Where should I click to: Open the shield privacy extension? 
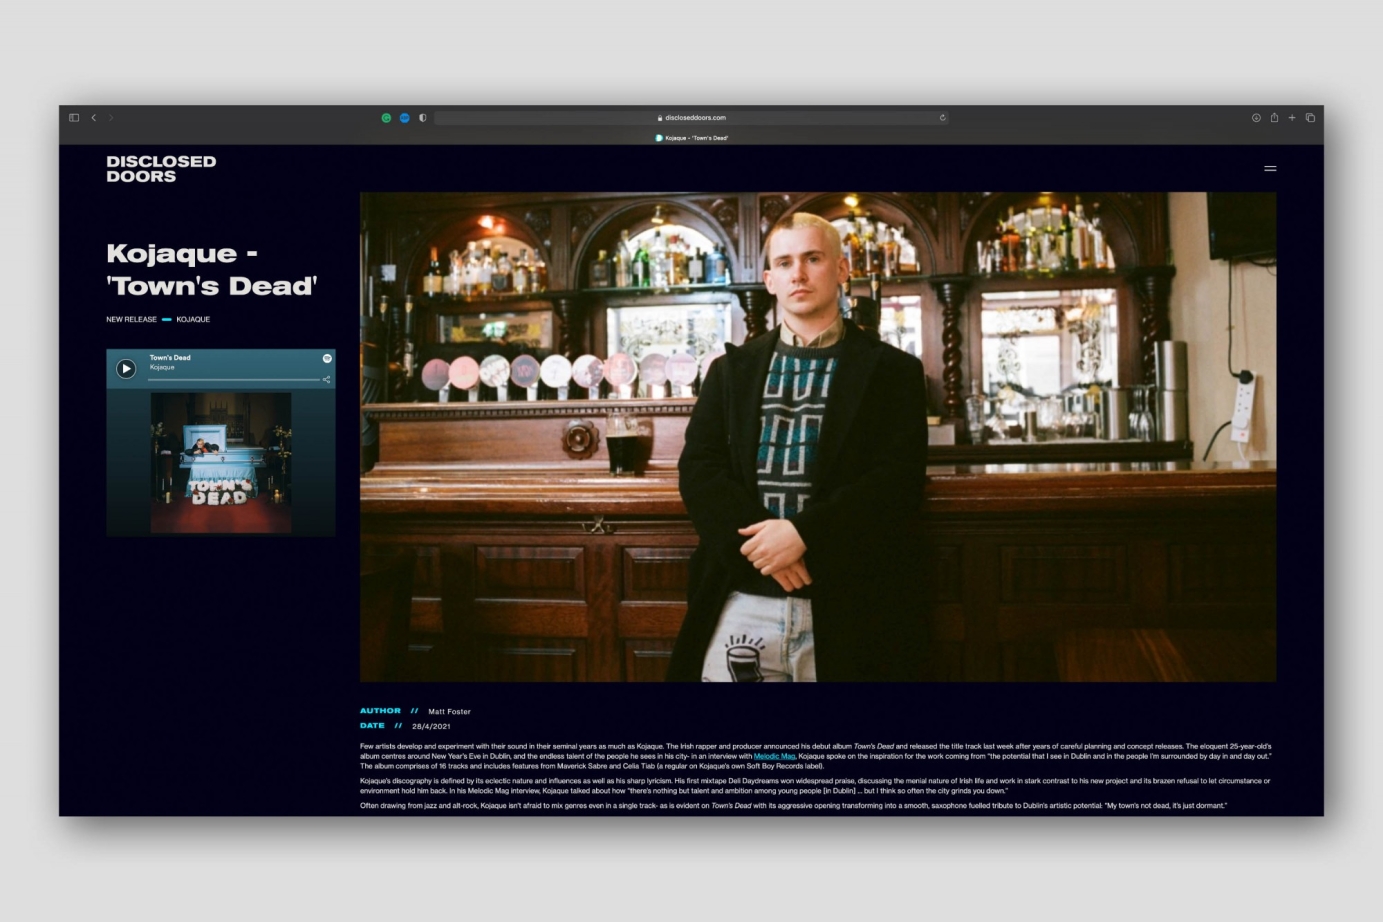pos(422,117)
